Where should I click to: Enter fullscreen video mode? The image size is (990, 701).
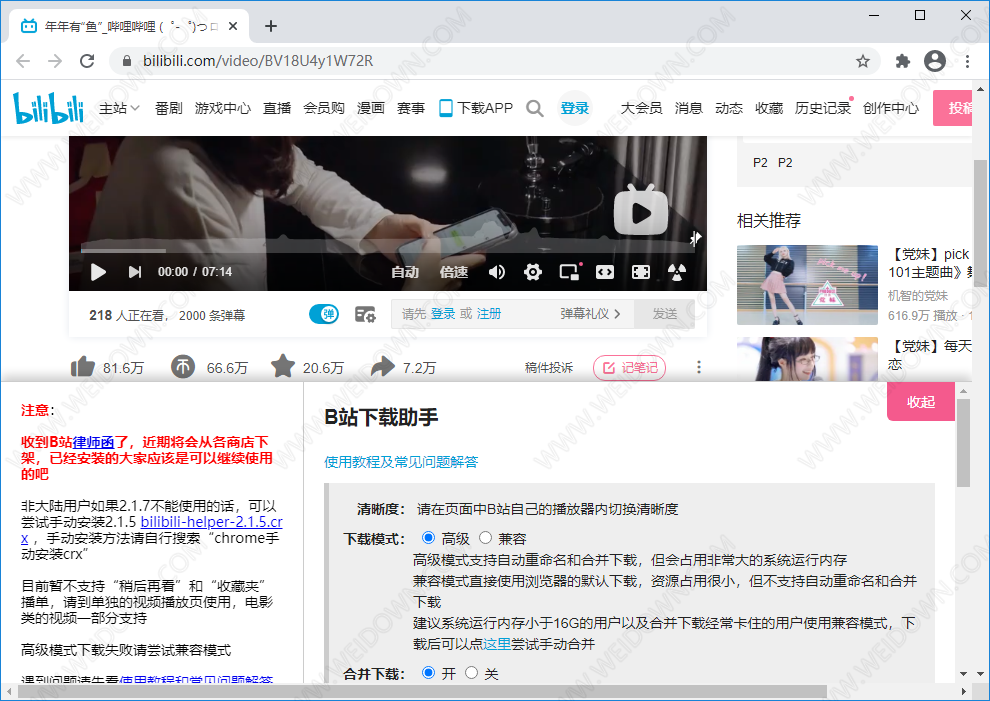tap(641, 272)
